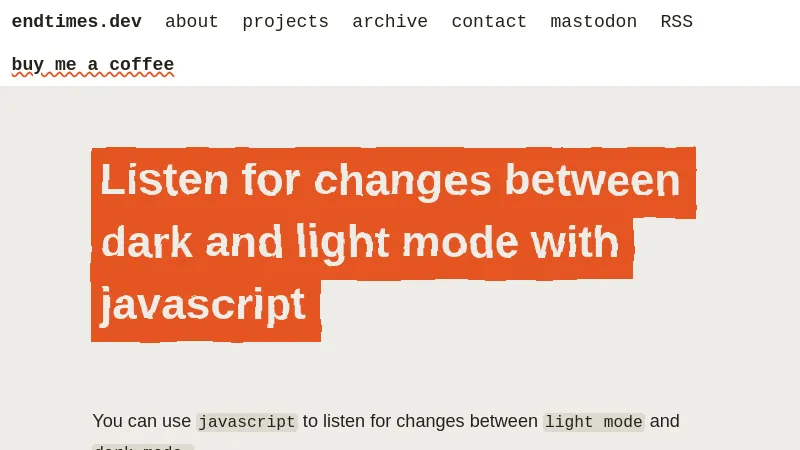The height and width of the screenshot is (450, 800).
Task: Click "javascript" in the orange heading
Action: 202,304
